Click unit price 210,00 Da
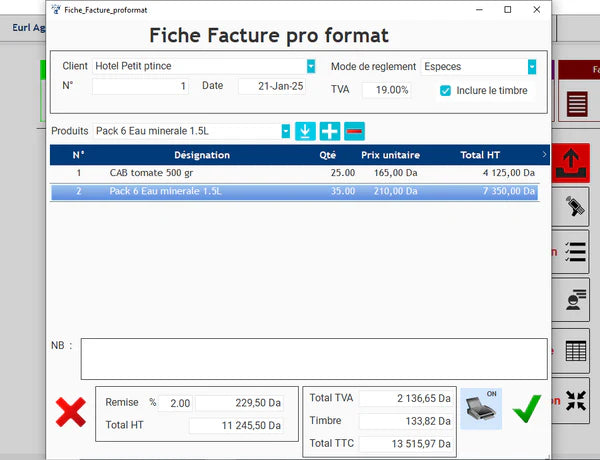 395,191
